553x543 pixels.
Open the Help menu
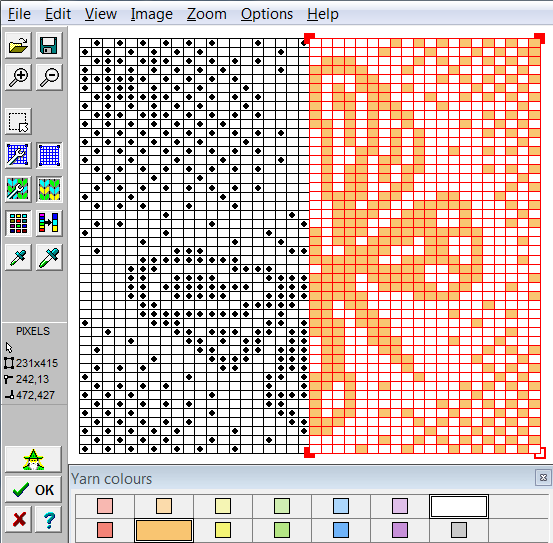coord(323,14)
